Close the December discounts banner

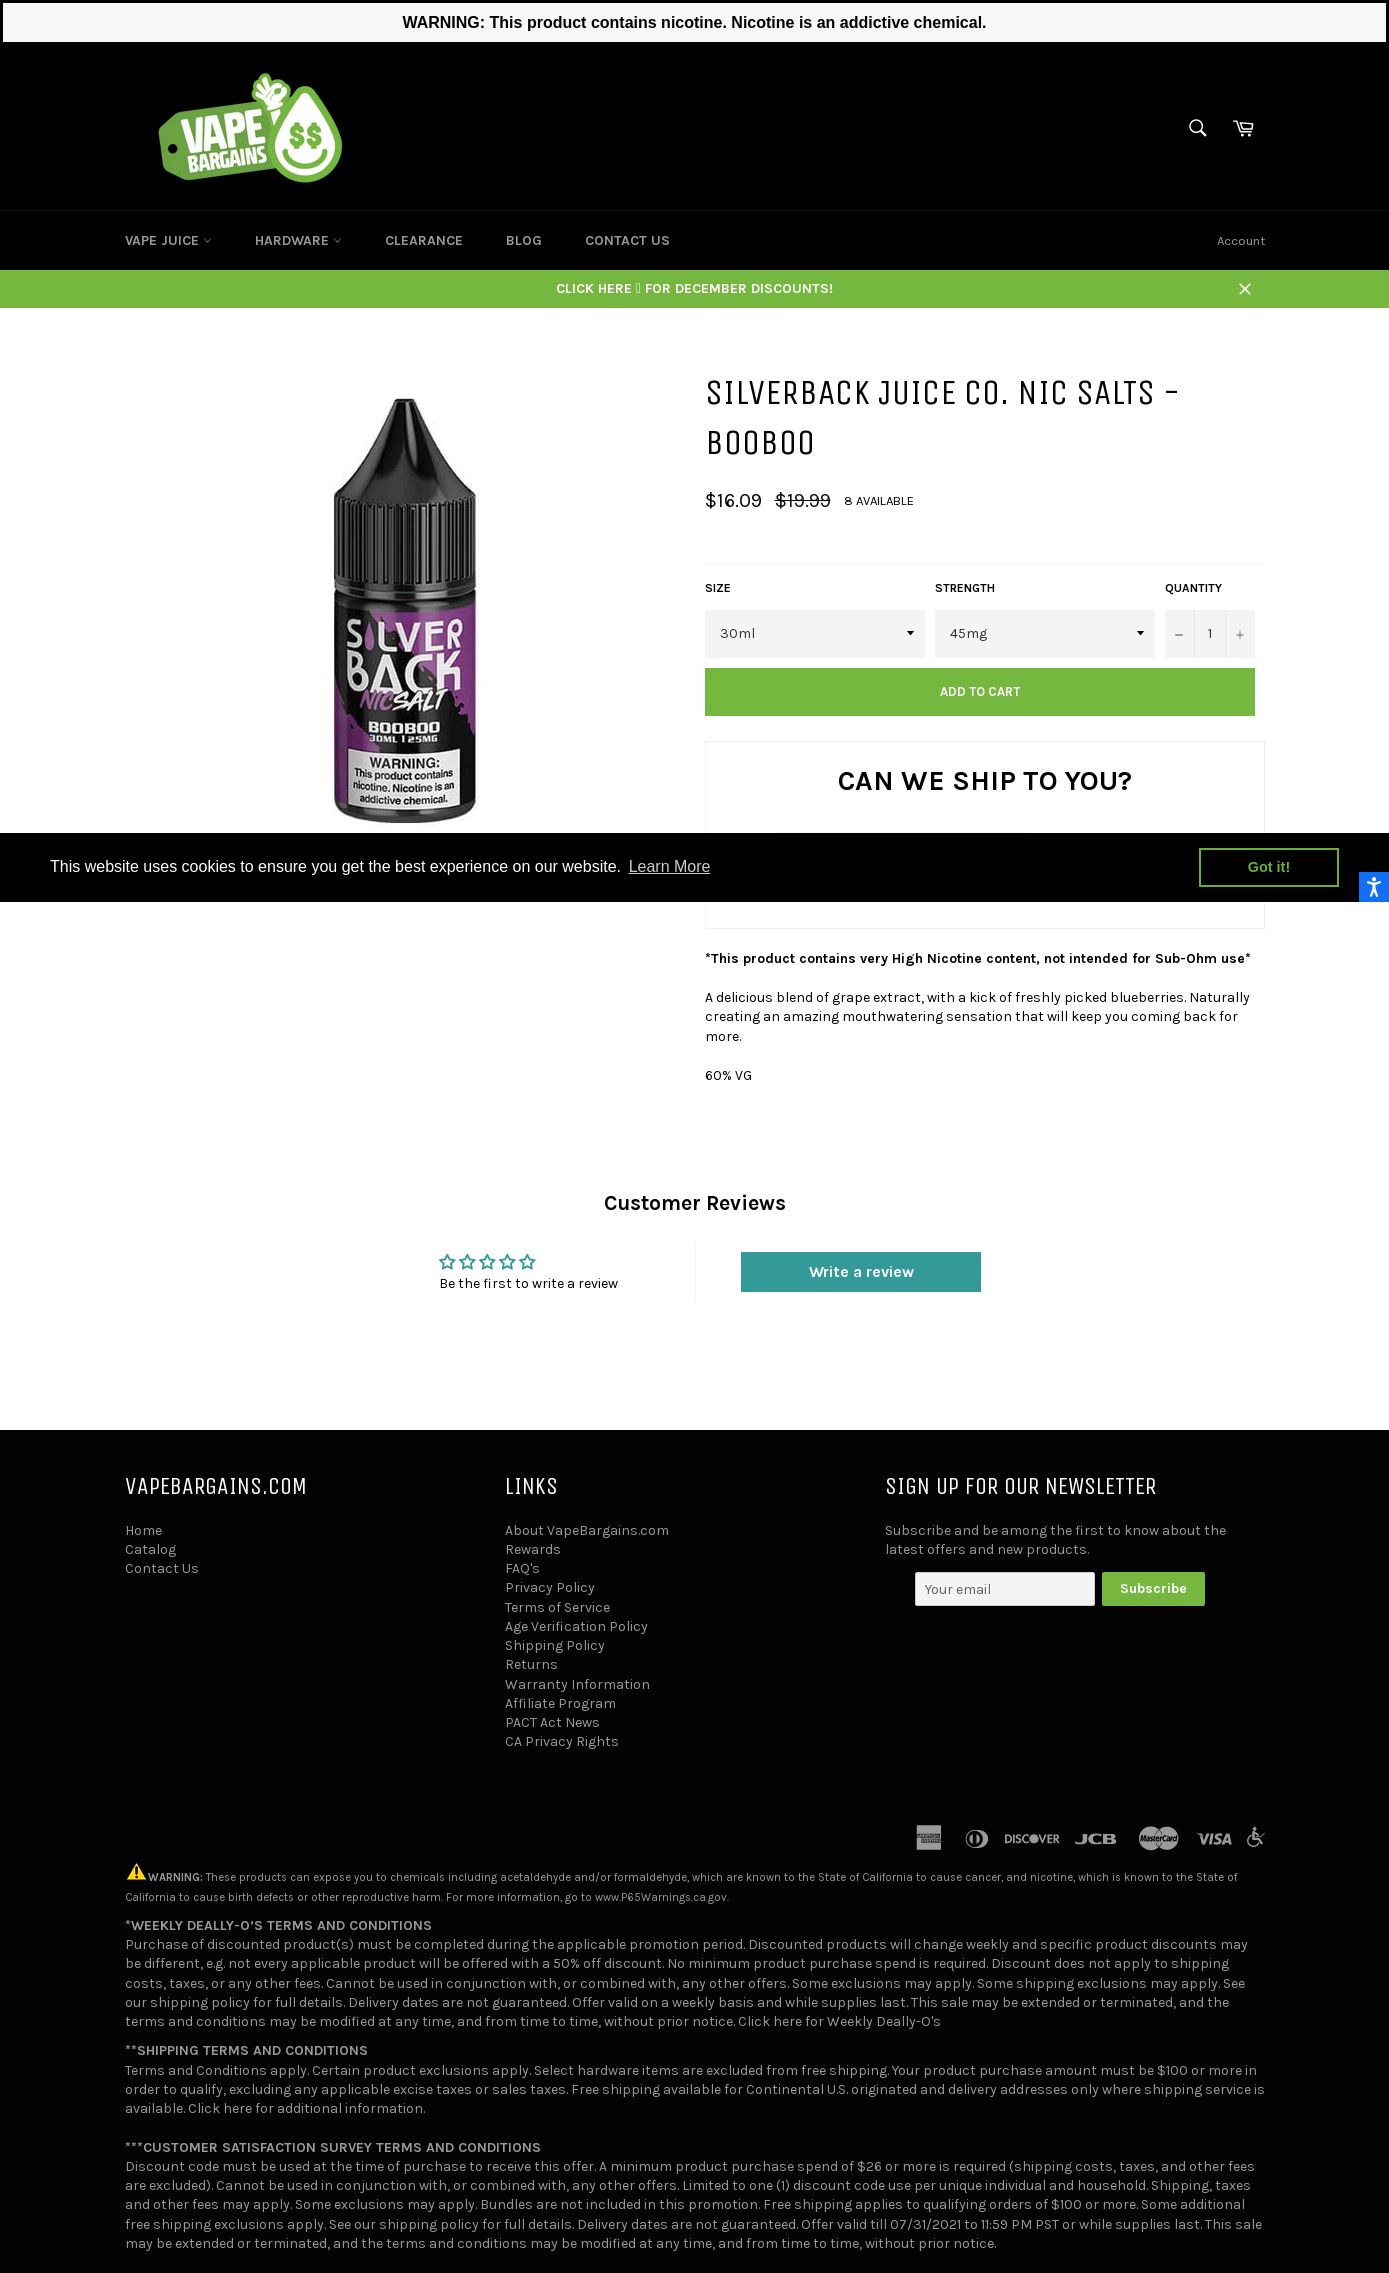coord(1245,289)
